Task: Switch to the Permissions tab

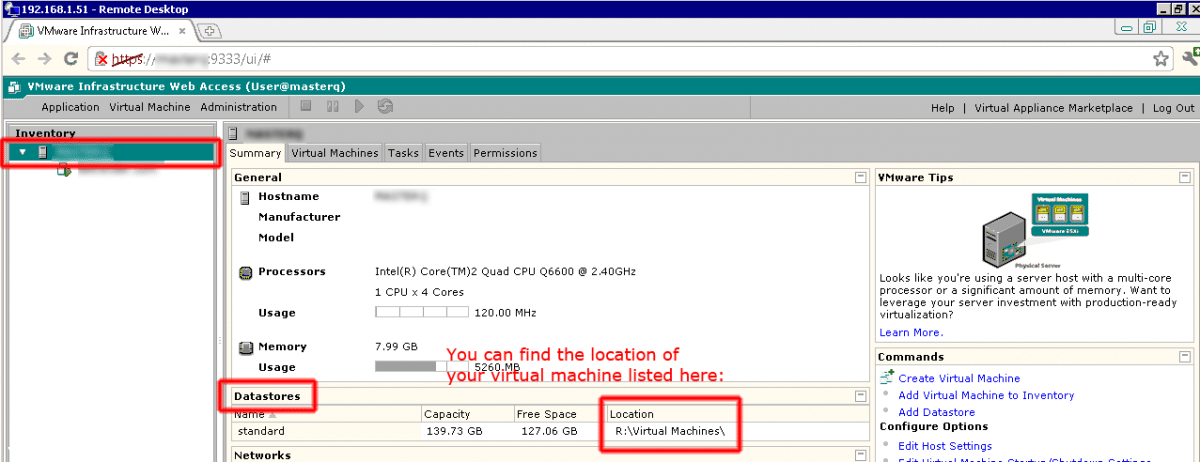Action: [505, 153]
